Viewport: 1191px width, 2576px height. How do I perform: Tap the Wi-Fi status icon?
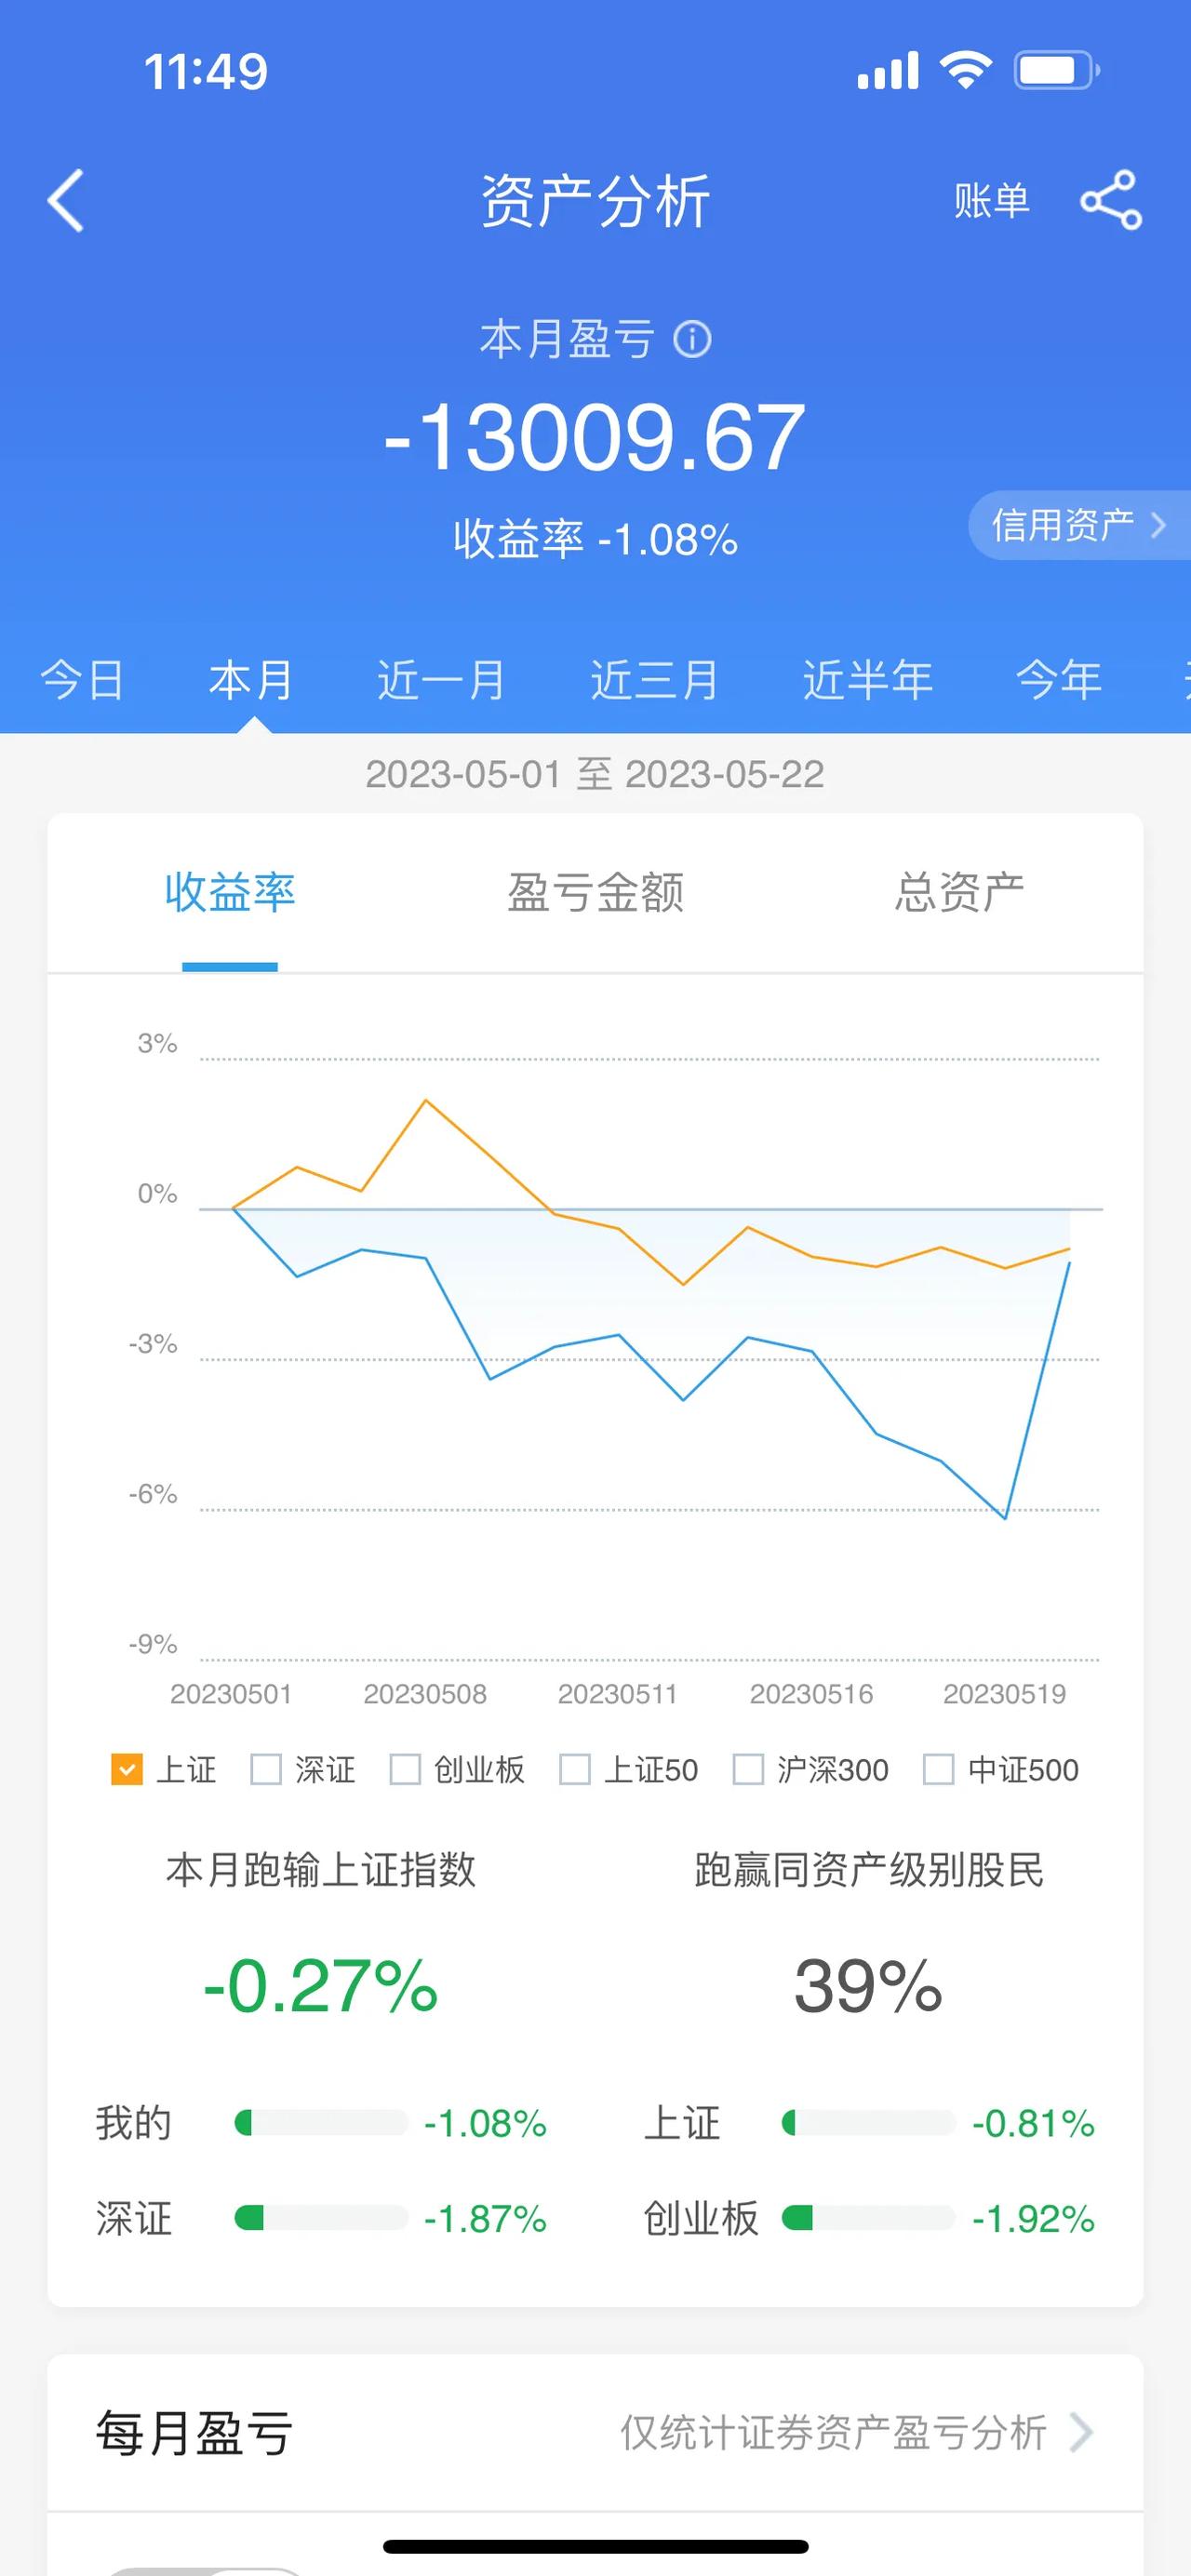[x=965, y=70]
